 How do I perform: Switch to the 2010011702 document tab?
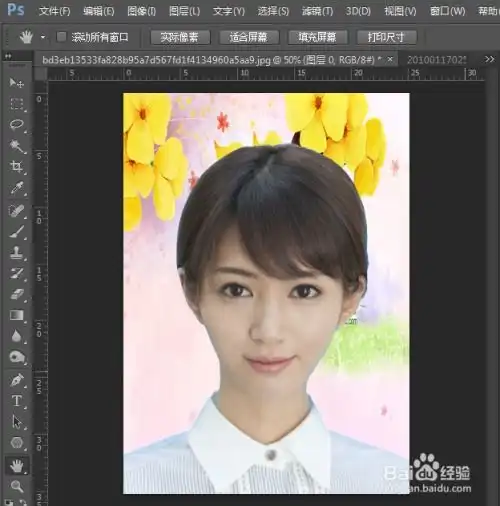tap(436, 60)
